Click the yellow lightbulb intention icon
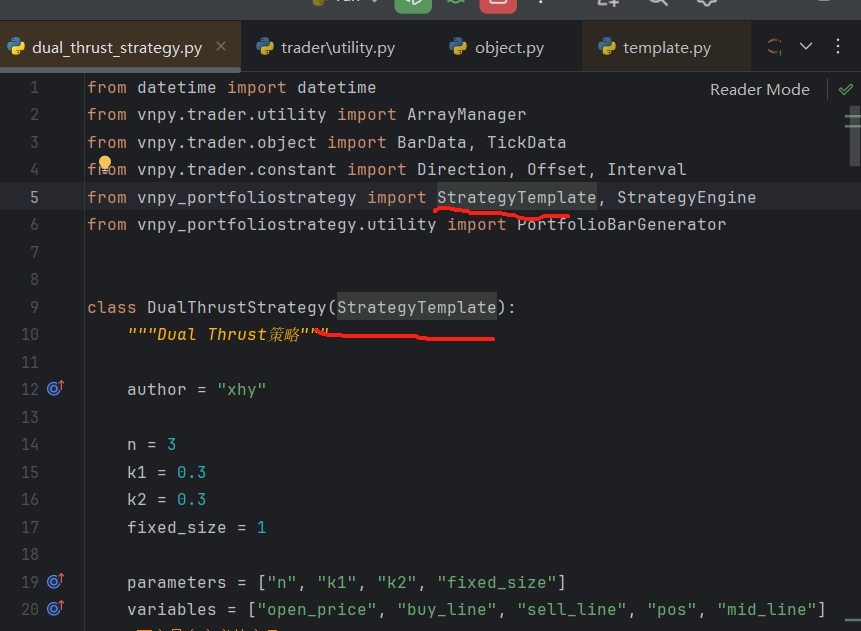861x631 pixels. 105,163
